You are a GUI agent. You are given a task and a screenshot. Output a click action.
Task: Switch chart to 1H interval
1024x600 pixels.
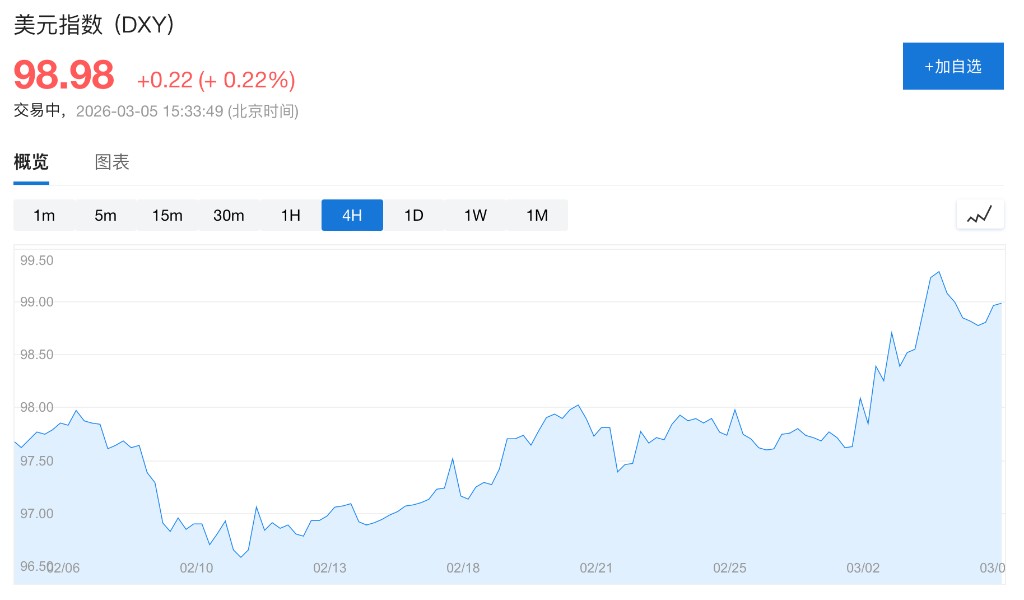point(290,215)
